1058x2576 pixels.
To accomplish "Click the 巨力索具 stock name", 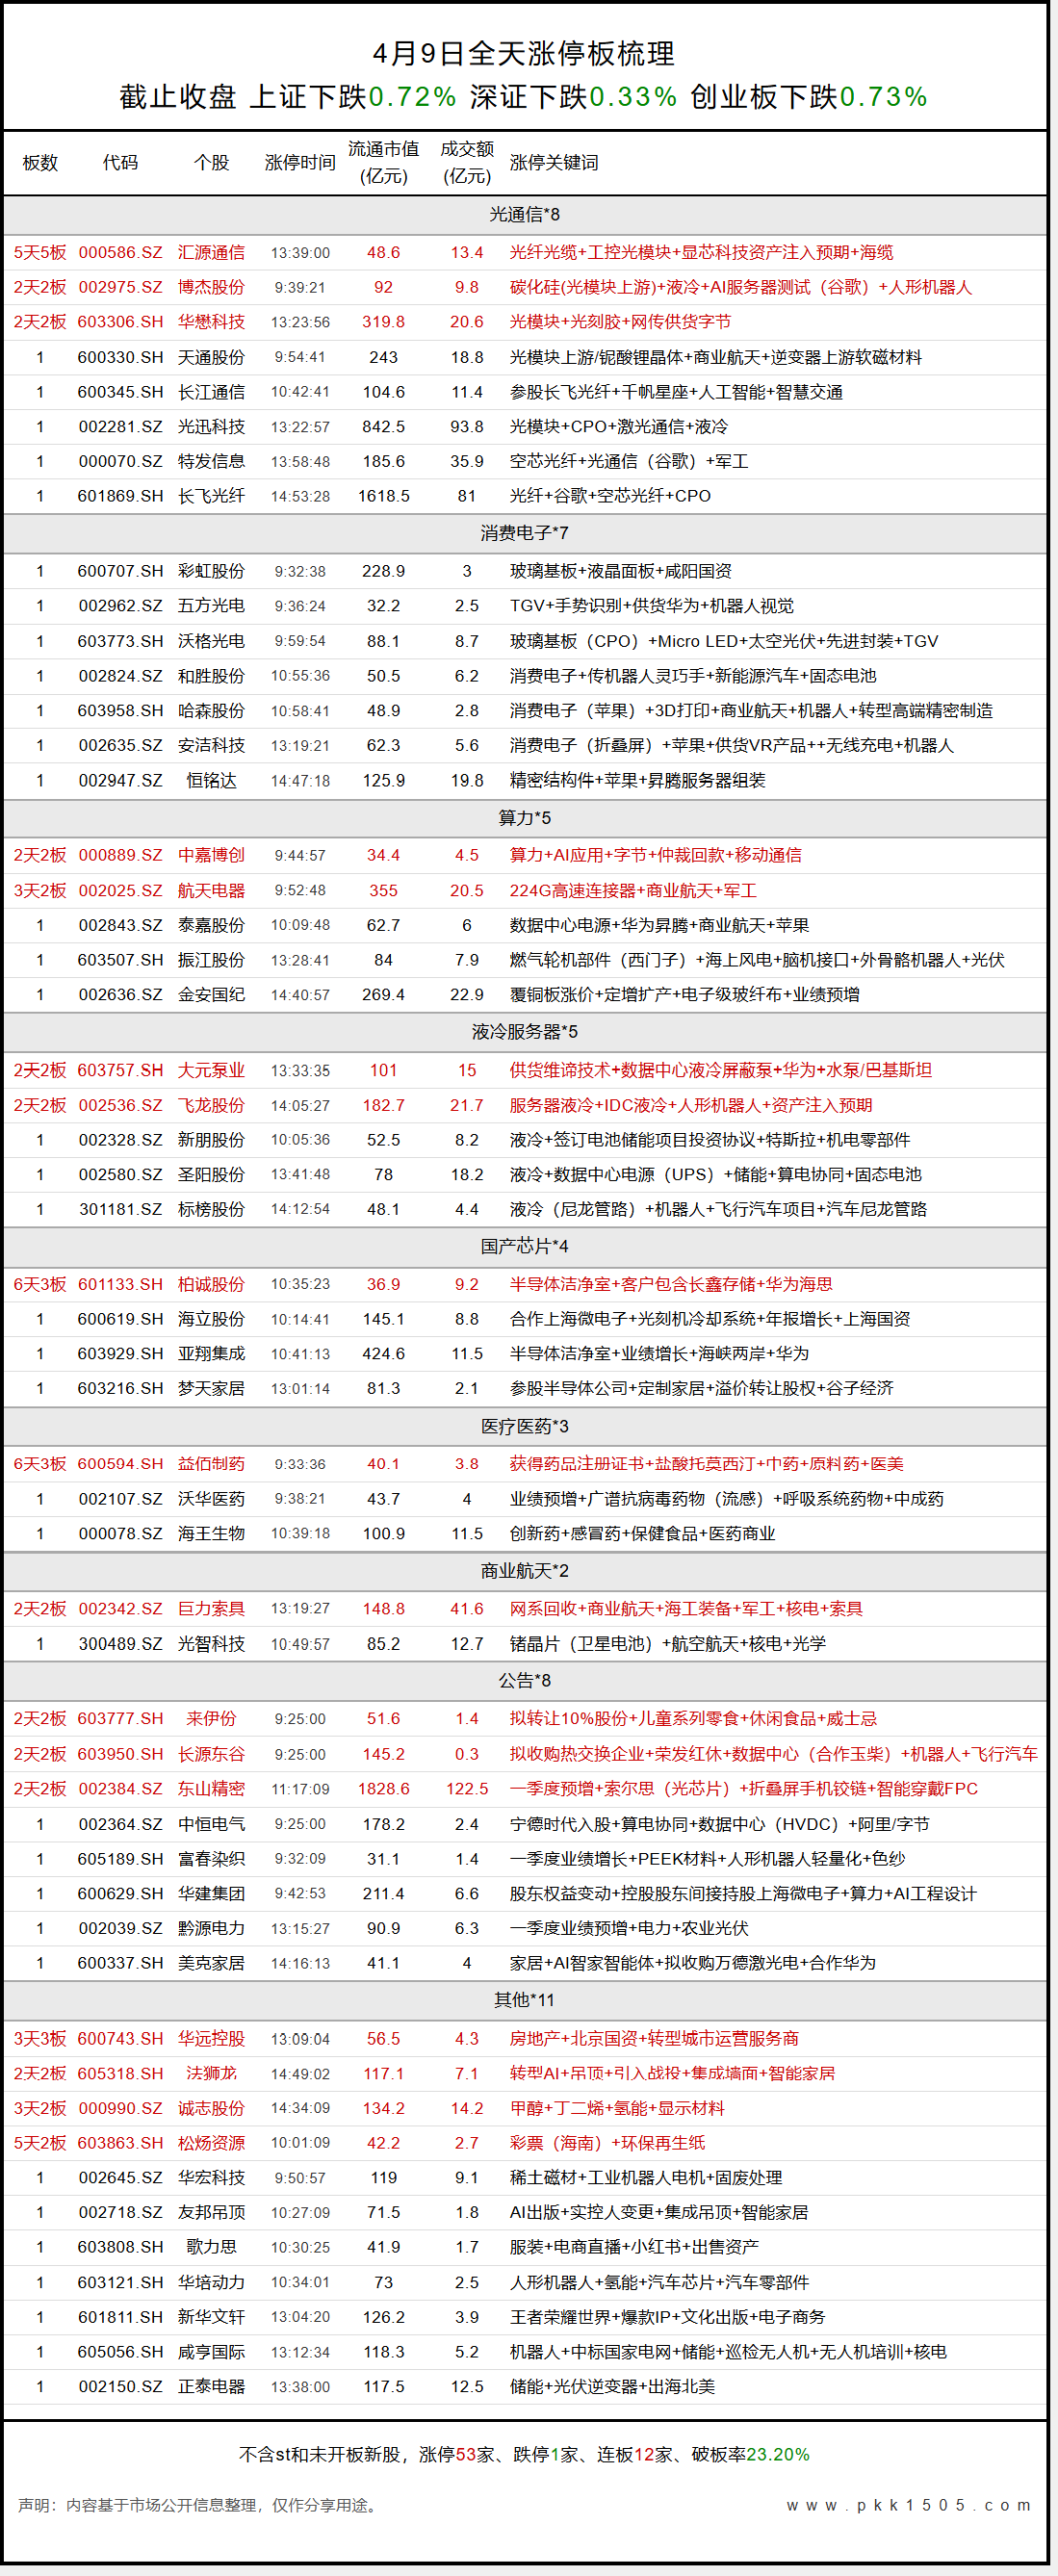I will click(211, 1609).
